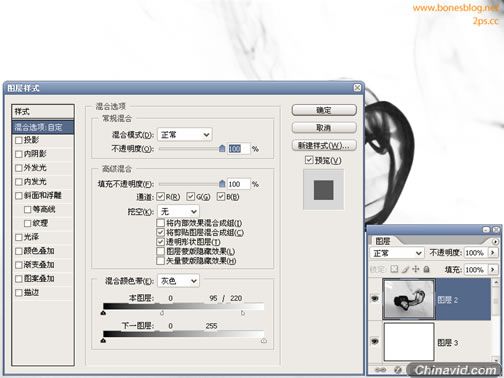The height and width of the screenshot is (378, 504).
Task: Click the 不透明度 slider handle
Action: click(x=222, y=148)
